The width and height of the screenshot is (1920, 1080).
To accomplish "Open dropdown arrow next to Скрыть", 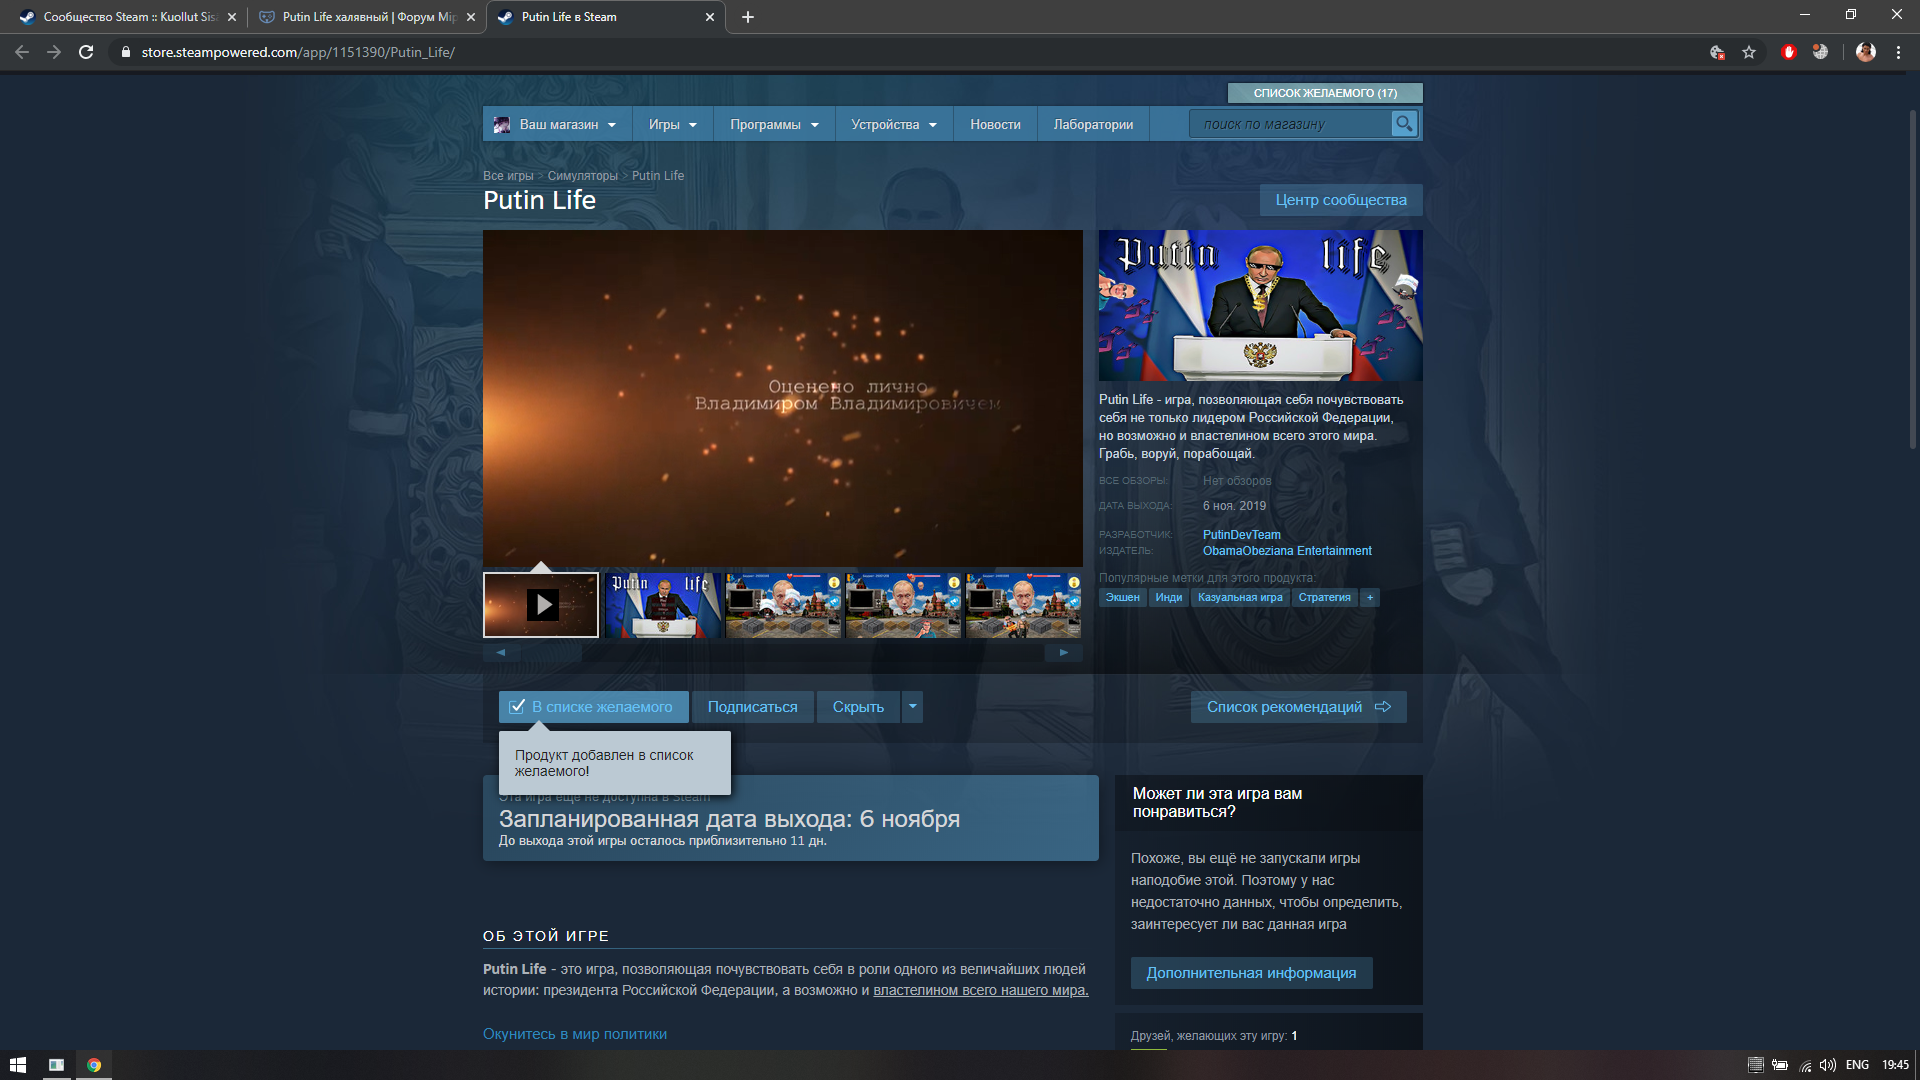I will (912, 707).
